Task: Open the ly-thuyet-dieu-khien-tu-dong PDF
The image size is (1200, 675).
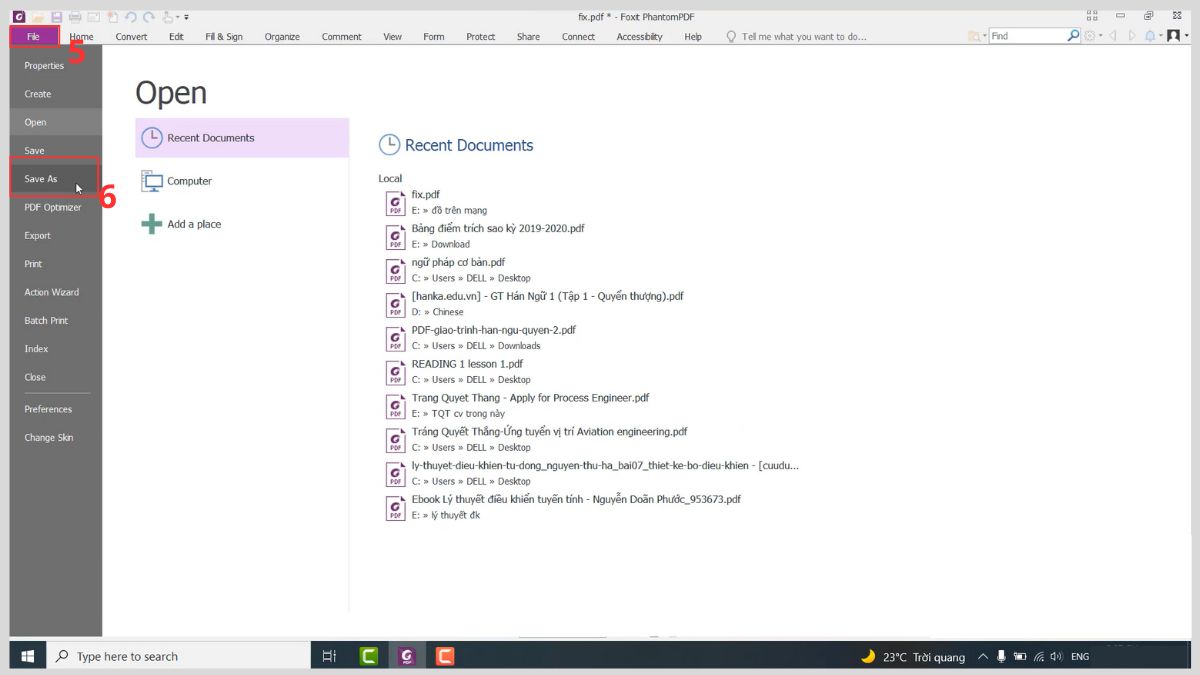Action: pos(592,473)
